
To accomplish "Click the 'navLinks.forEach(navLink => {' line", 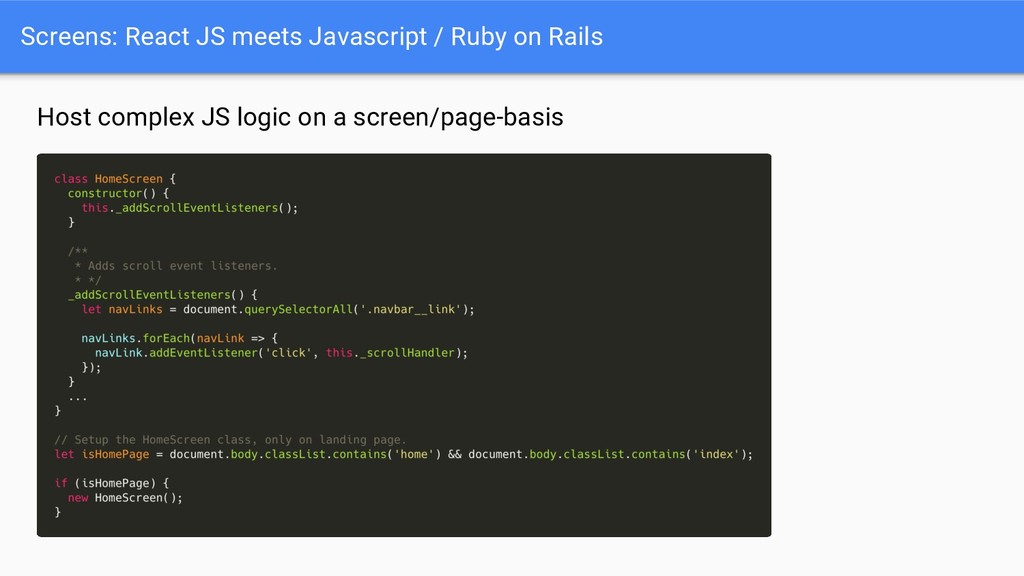I will (180, 338).
